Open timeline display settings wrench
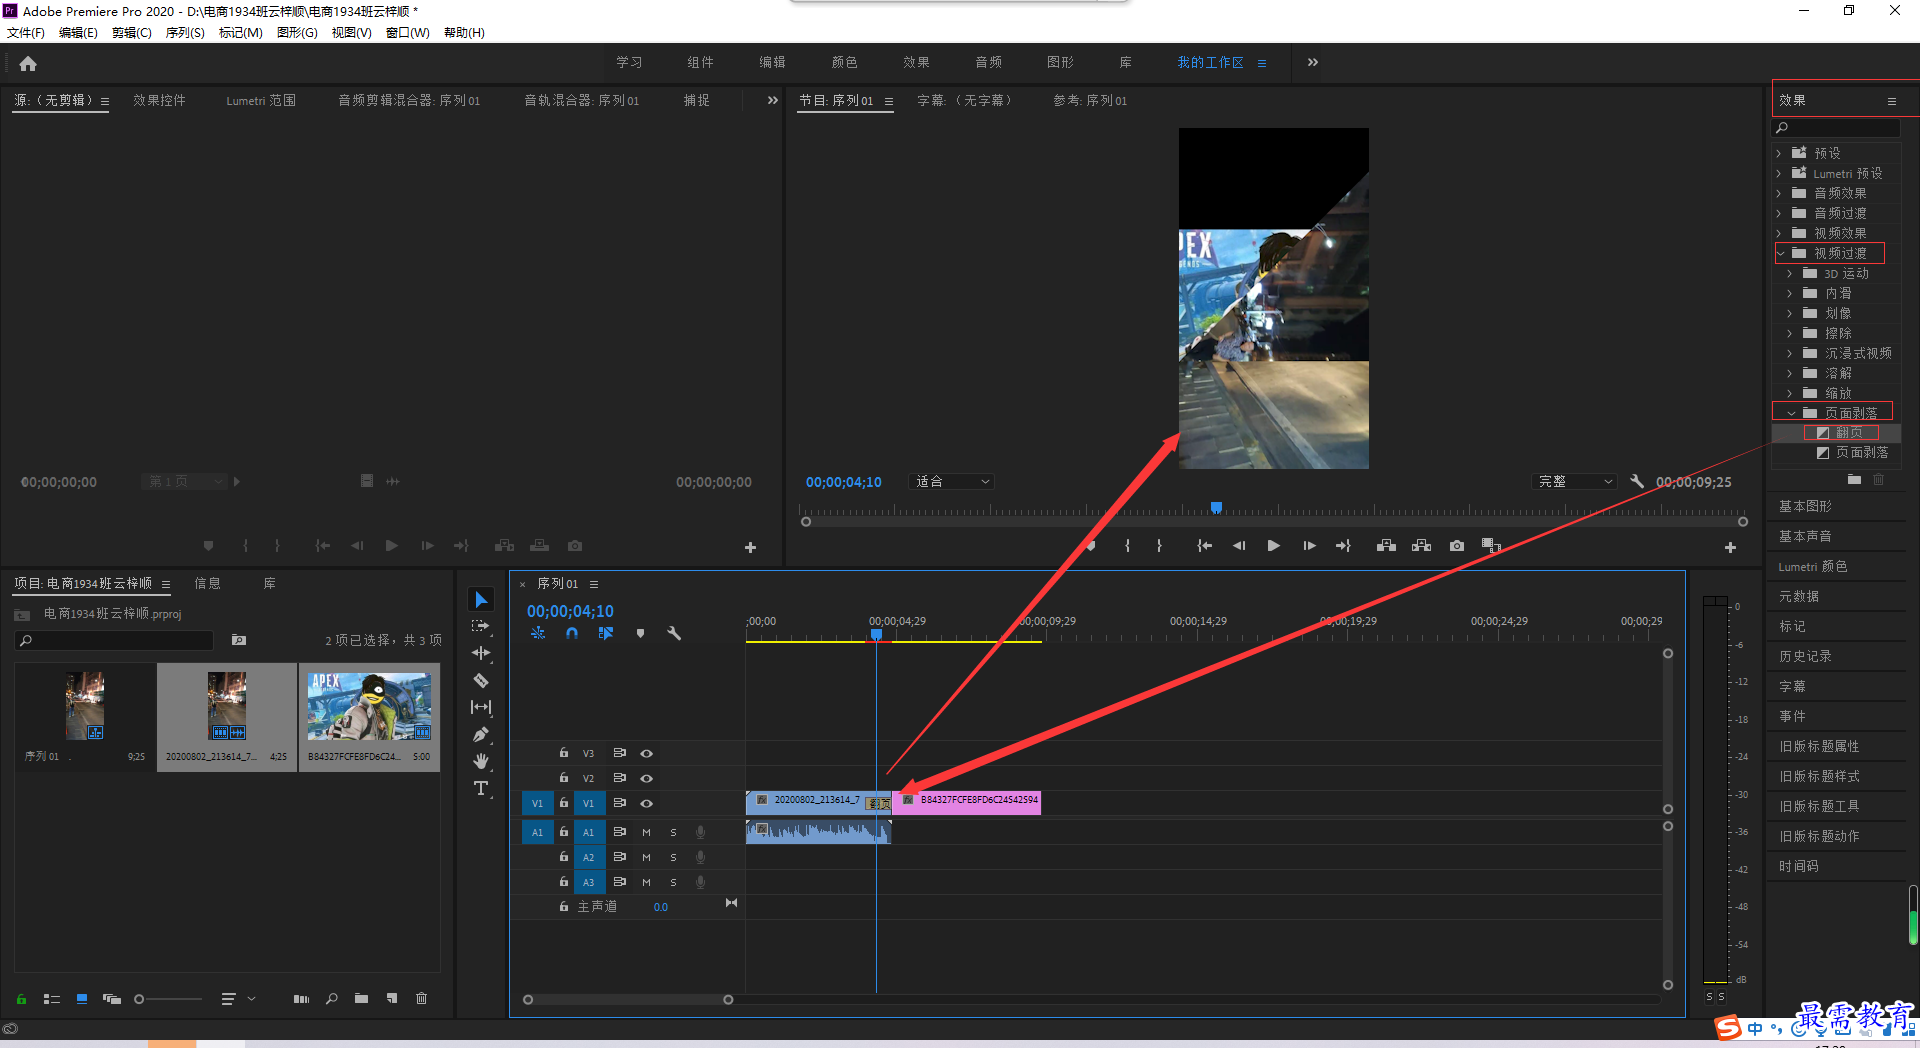 pyautogui.click(x=674, y=633)
